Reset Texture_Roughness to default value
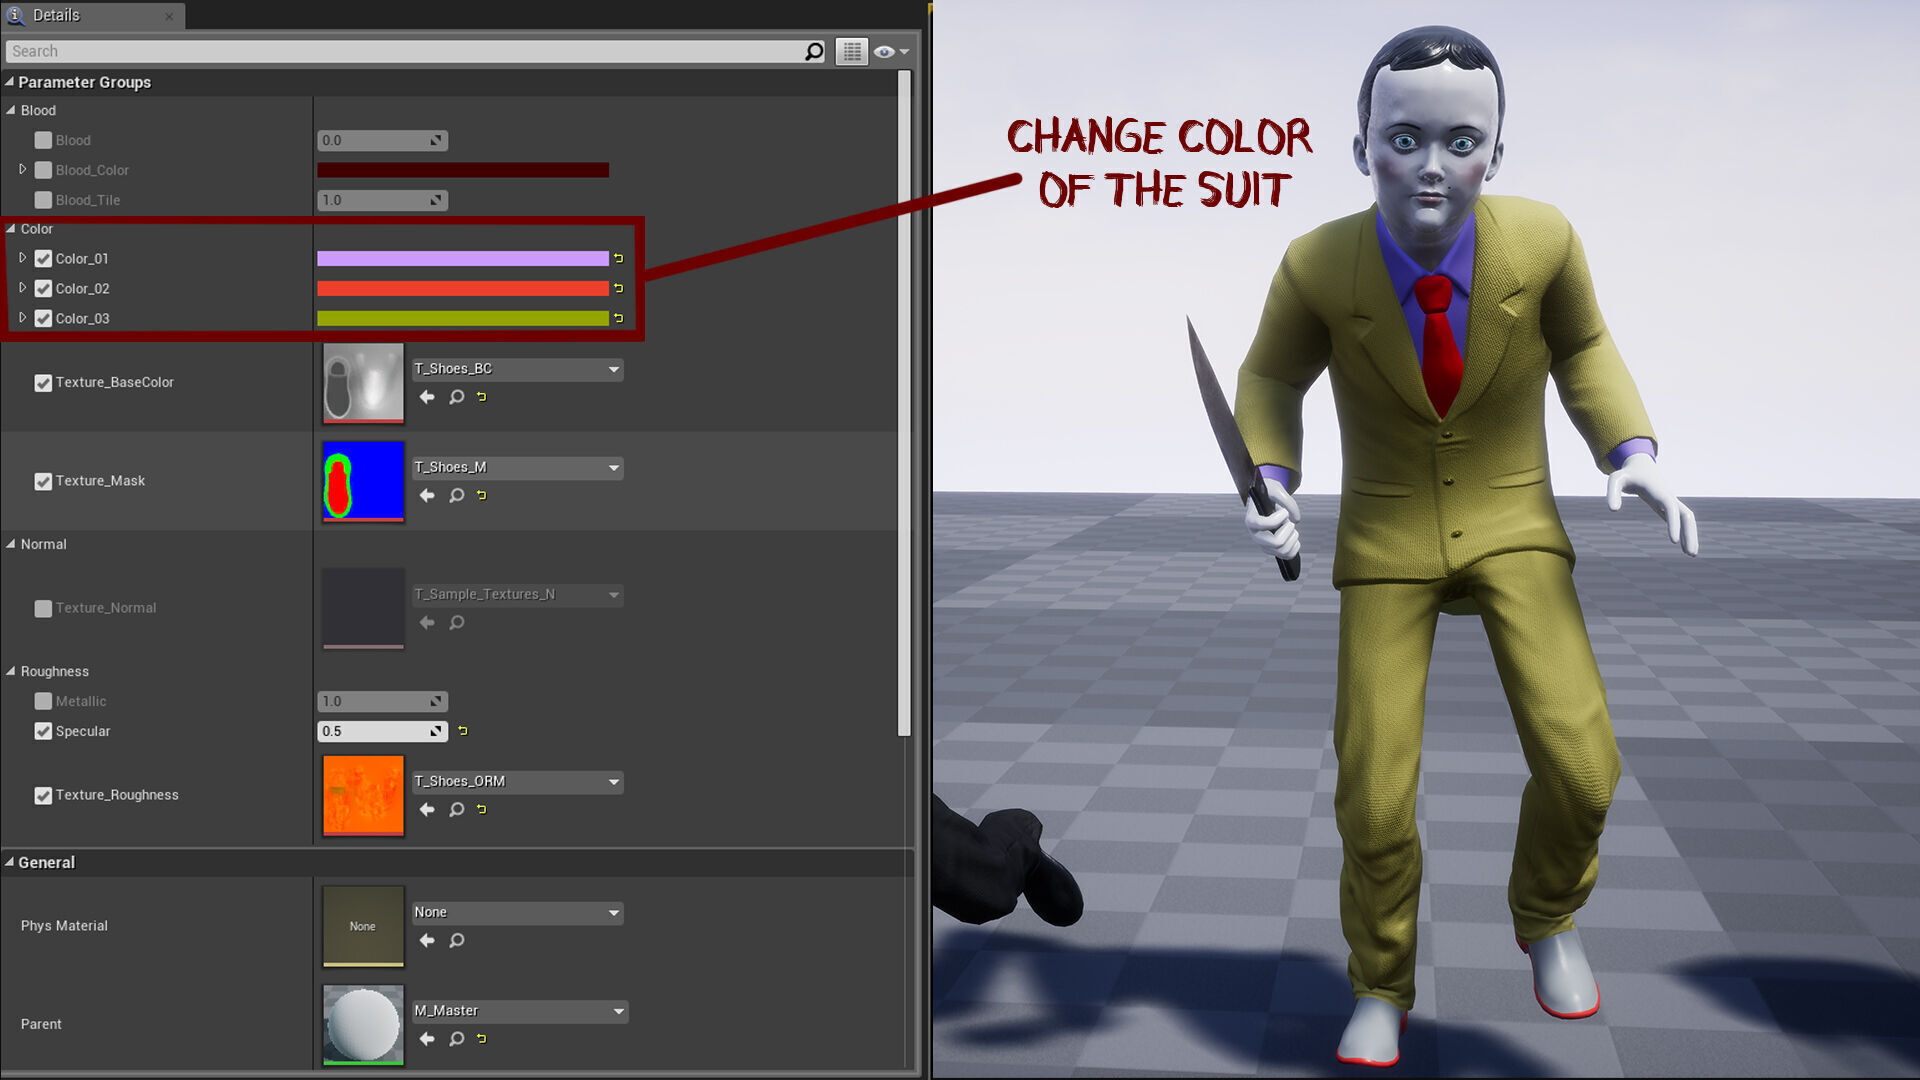This screenshot has width=1920, height=1080. 482,809
